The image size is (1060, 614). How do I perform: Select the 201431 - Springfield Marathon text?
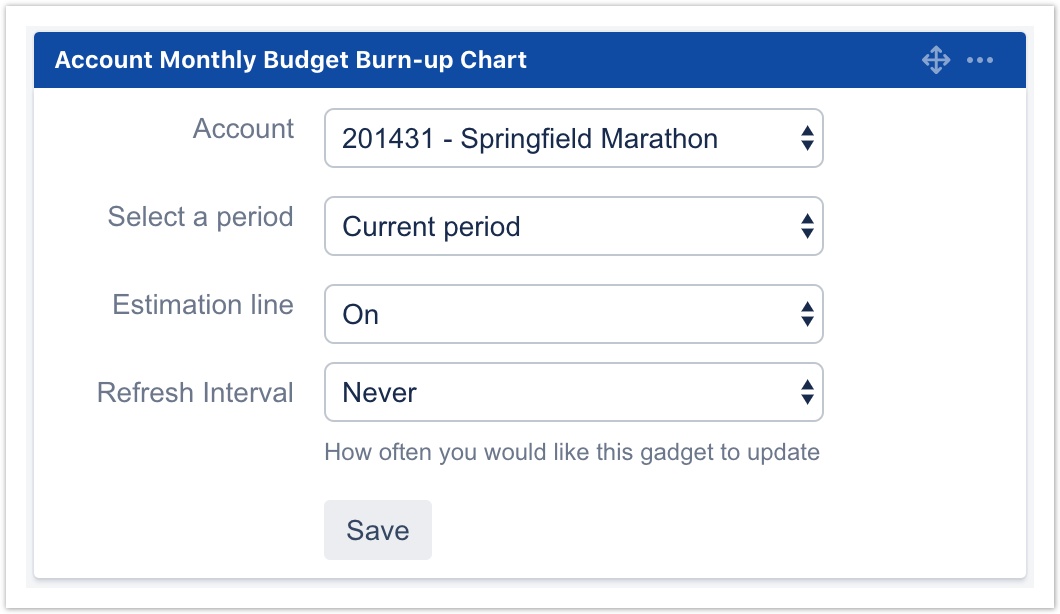coord(529,139)
